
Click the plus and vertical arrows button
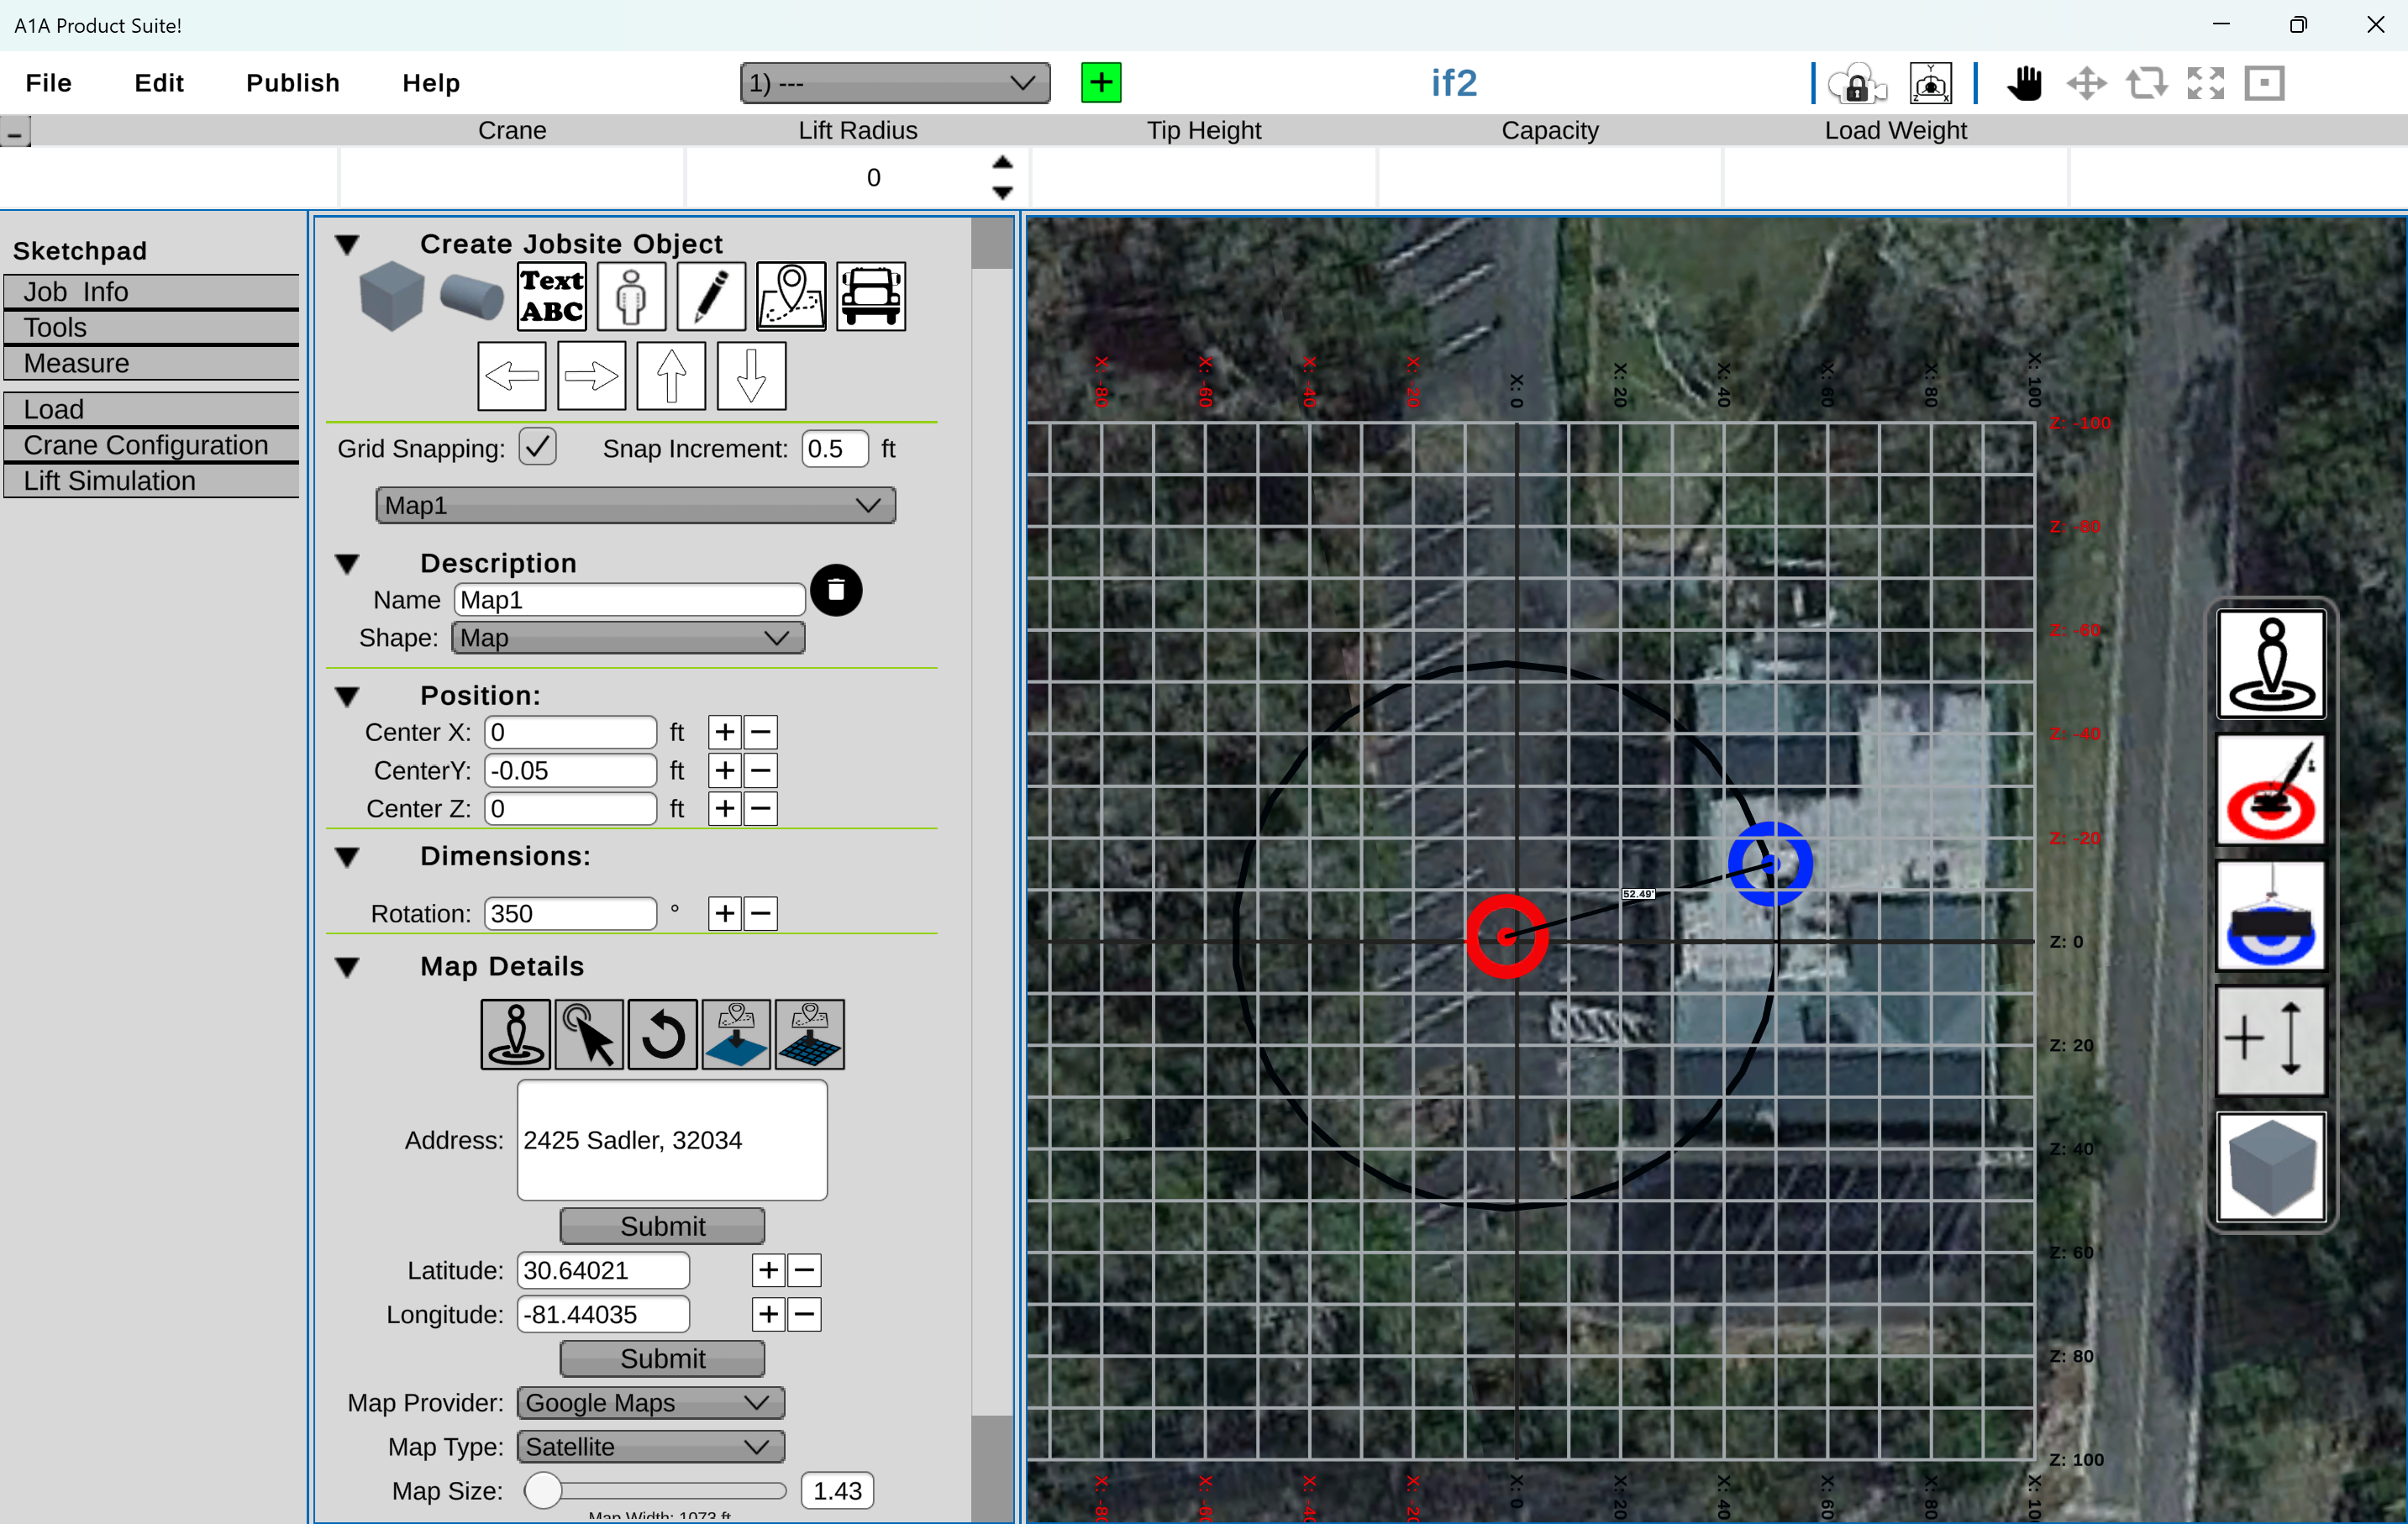click(x=2271, y=1040)
